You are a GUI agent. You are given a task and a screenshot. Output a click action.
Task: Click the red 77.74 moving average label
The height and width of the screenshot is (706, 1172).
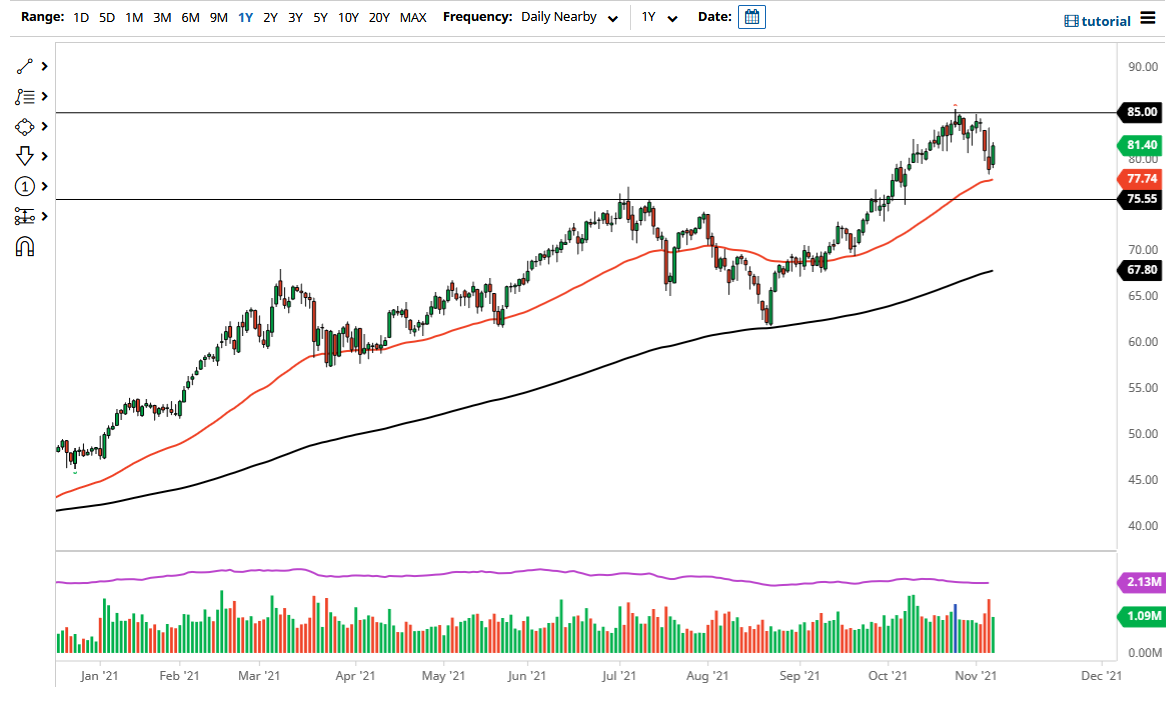pos(1141,178)
